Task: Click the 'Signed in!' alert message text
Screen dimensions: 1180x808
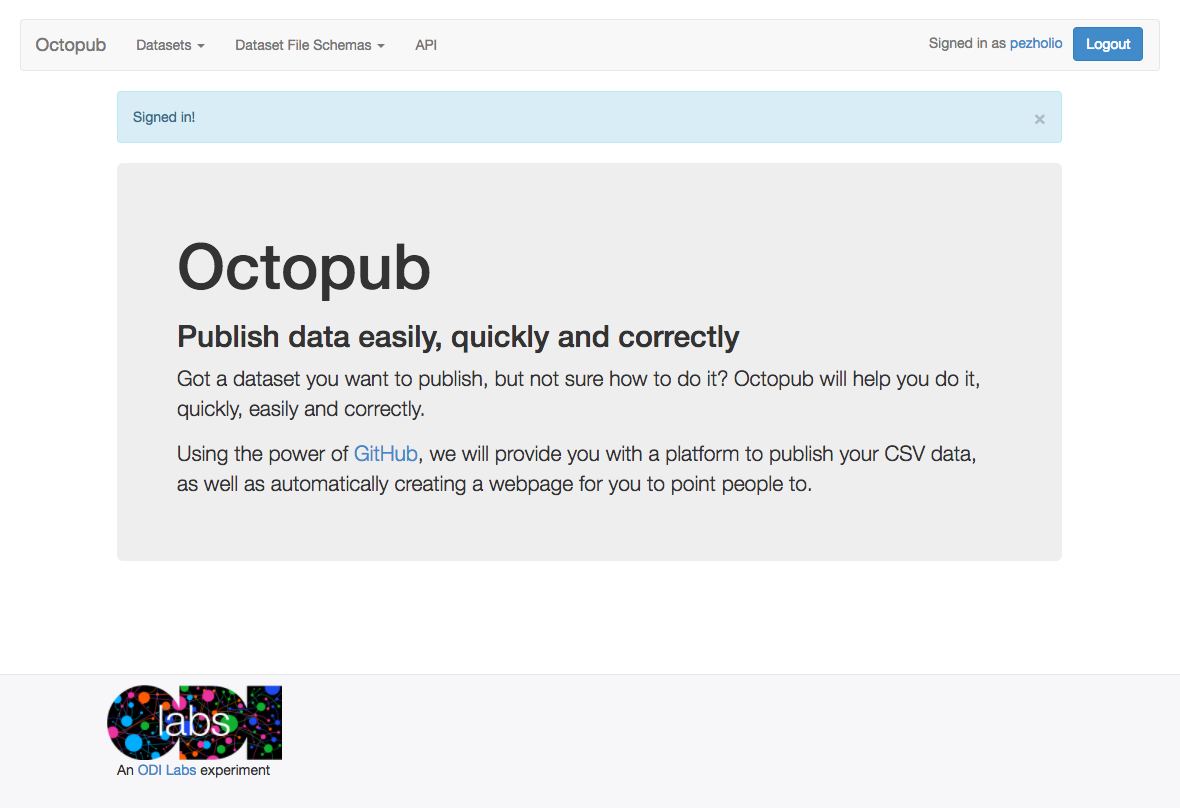Action: (164, 117)
